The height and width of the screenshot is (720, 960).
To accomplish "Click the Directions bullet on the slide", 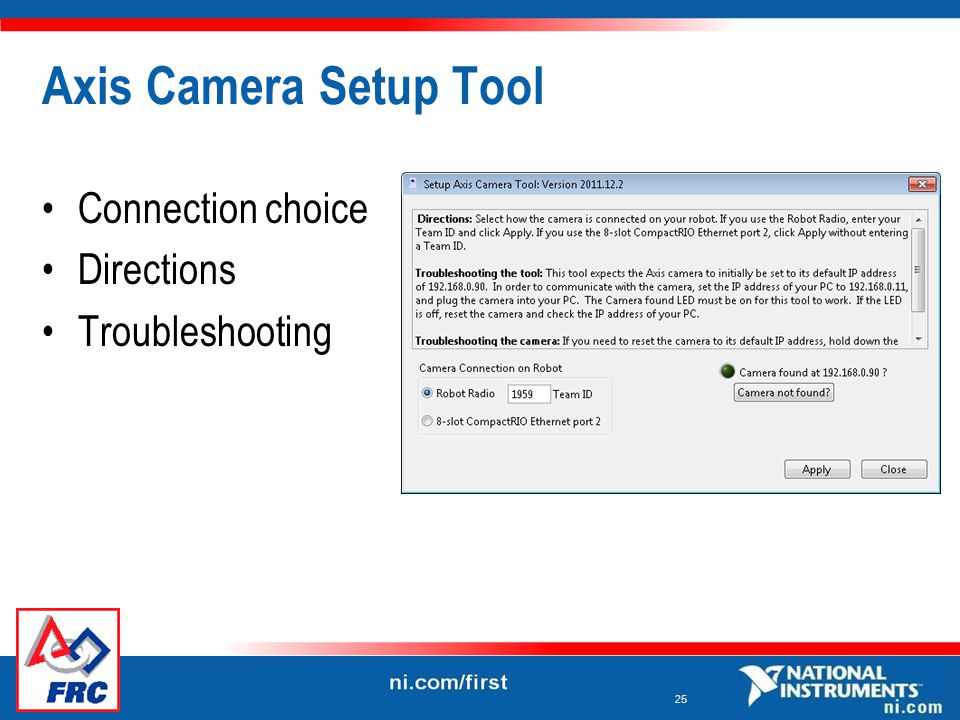I will [x=157, y=269].
